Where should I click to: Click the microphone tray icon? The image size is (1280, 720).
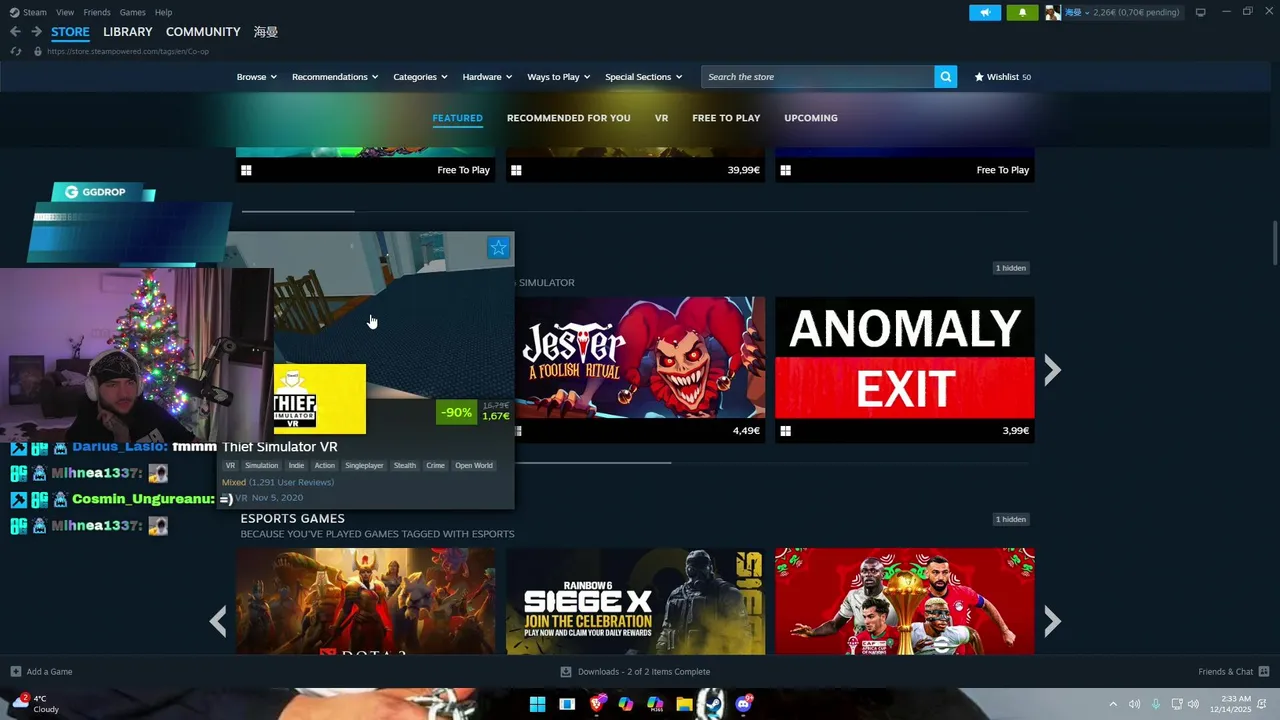1156,704
